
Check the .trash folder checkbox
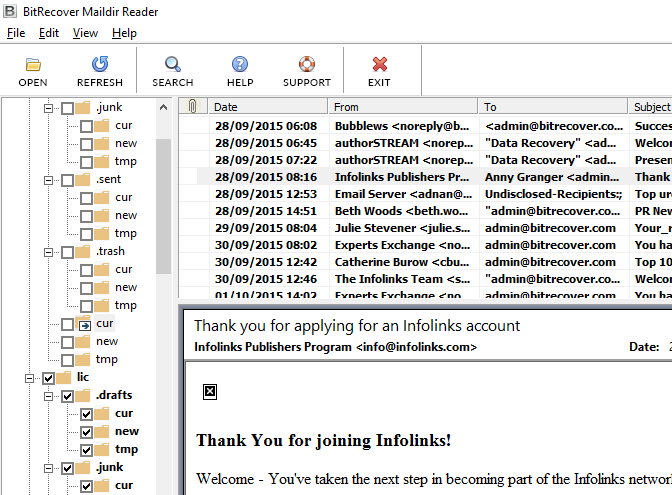pyautogui.click(x=67, y=252)
